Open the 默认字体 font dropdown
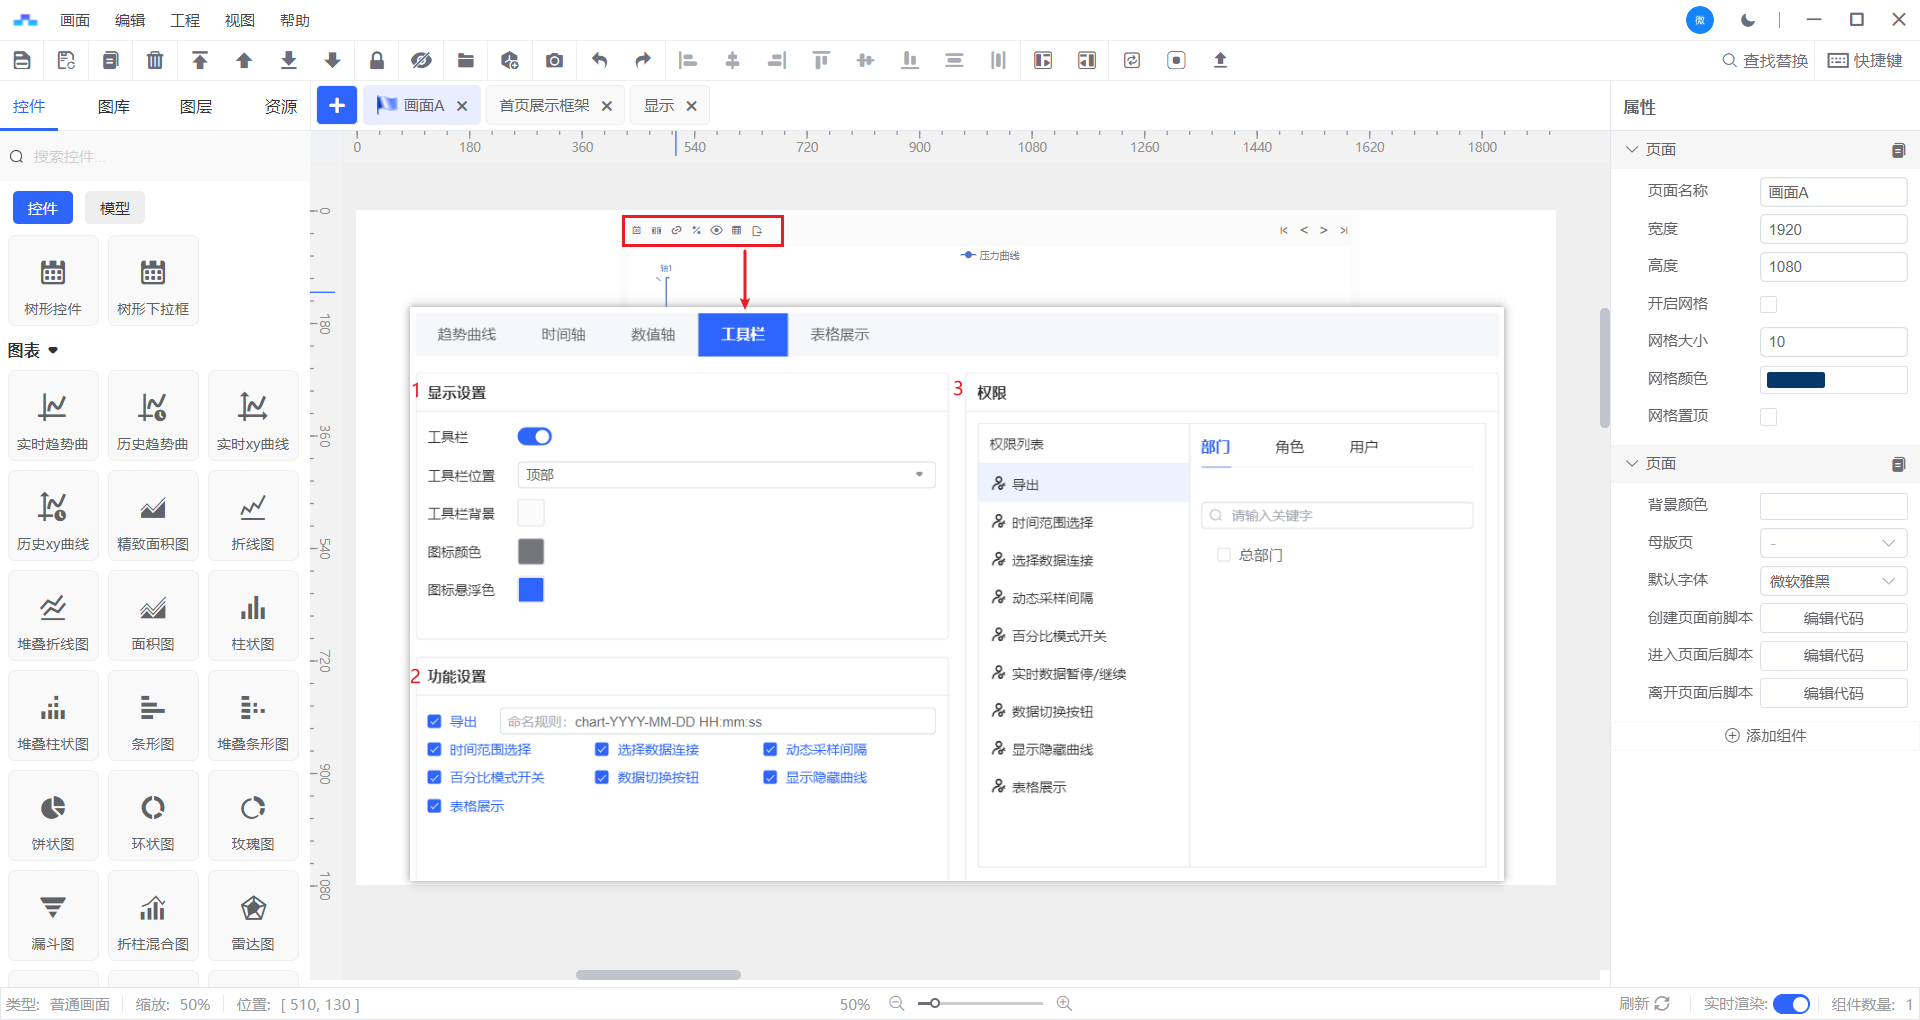Image resolution: width=1920 pixels, height=1020 pixels. coord(1833,581)
